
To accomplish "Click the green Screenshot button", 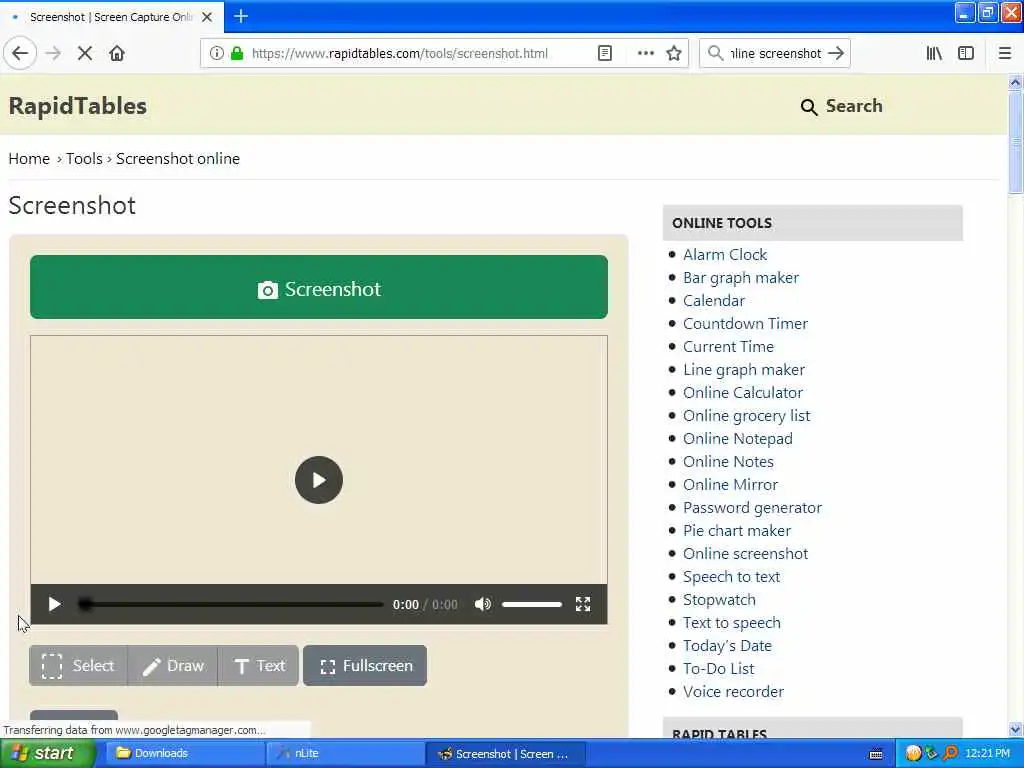I will pyautogui.click(x=319, y=287).
